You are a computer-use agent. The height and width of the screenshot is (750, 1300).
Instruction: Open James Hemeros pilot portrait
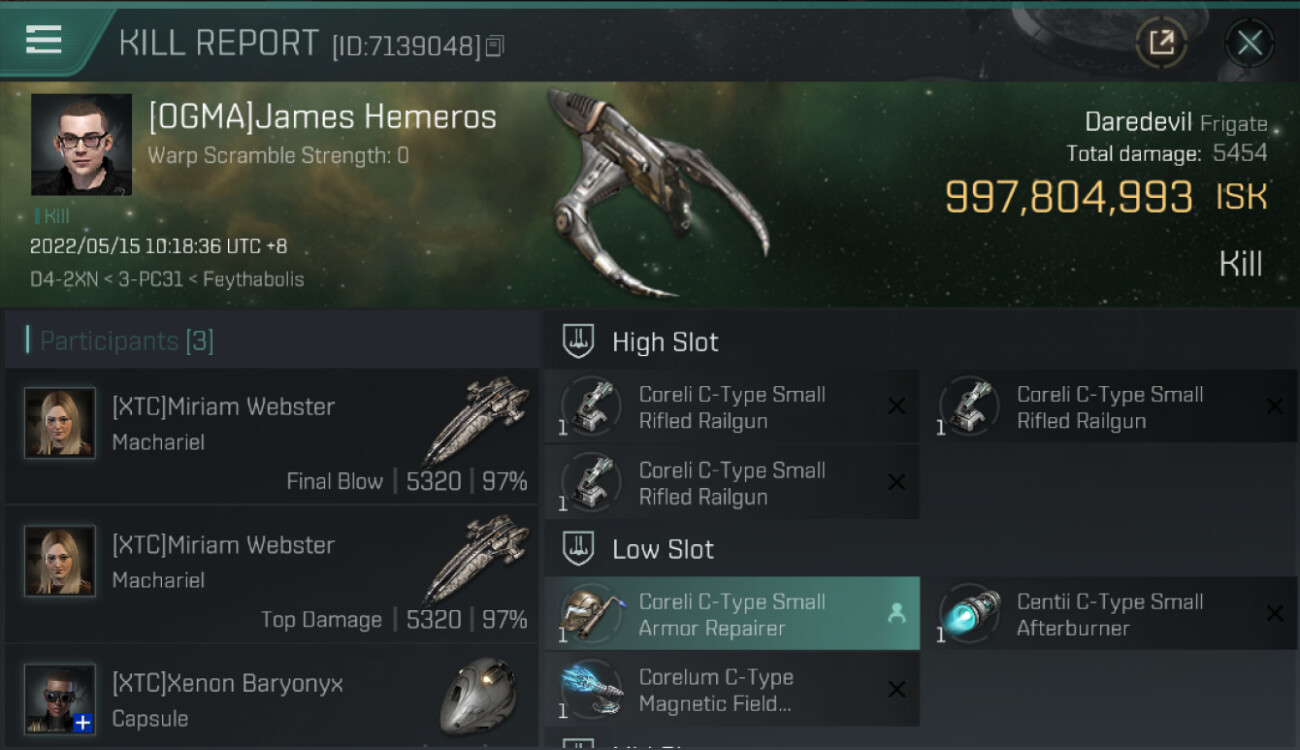(81, 144)
